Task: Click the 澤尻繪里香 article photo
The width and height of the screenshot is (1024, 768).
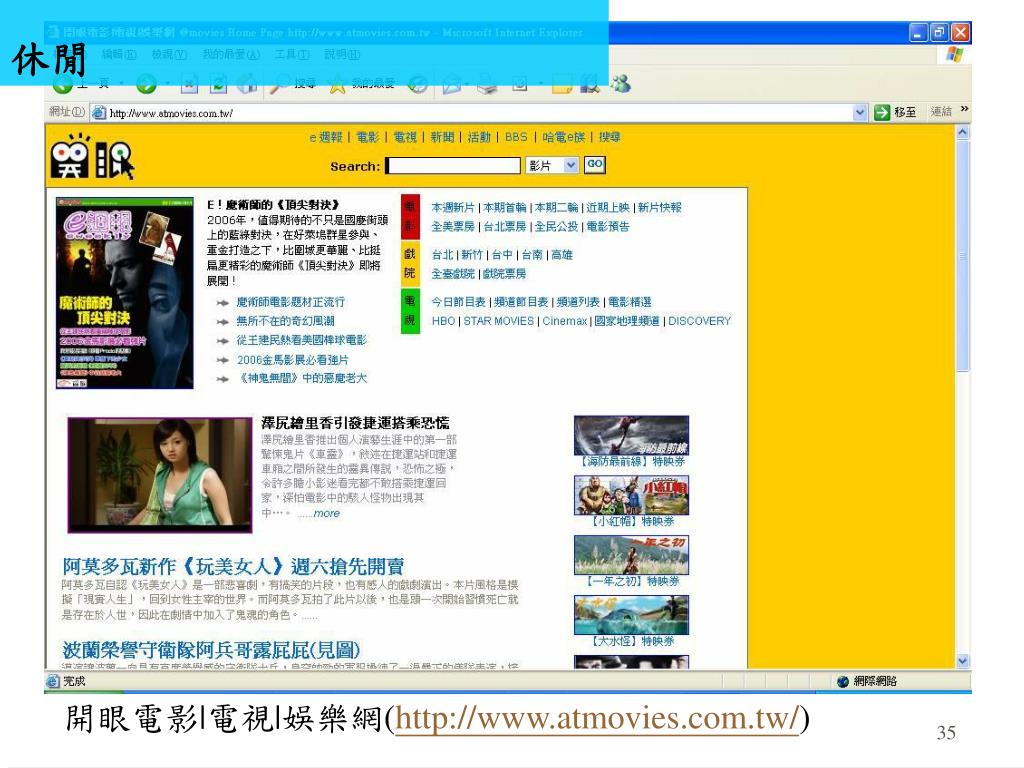Action: (x=160, y=475)
